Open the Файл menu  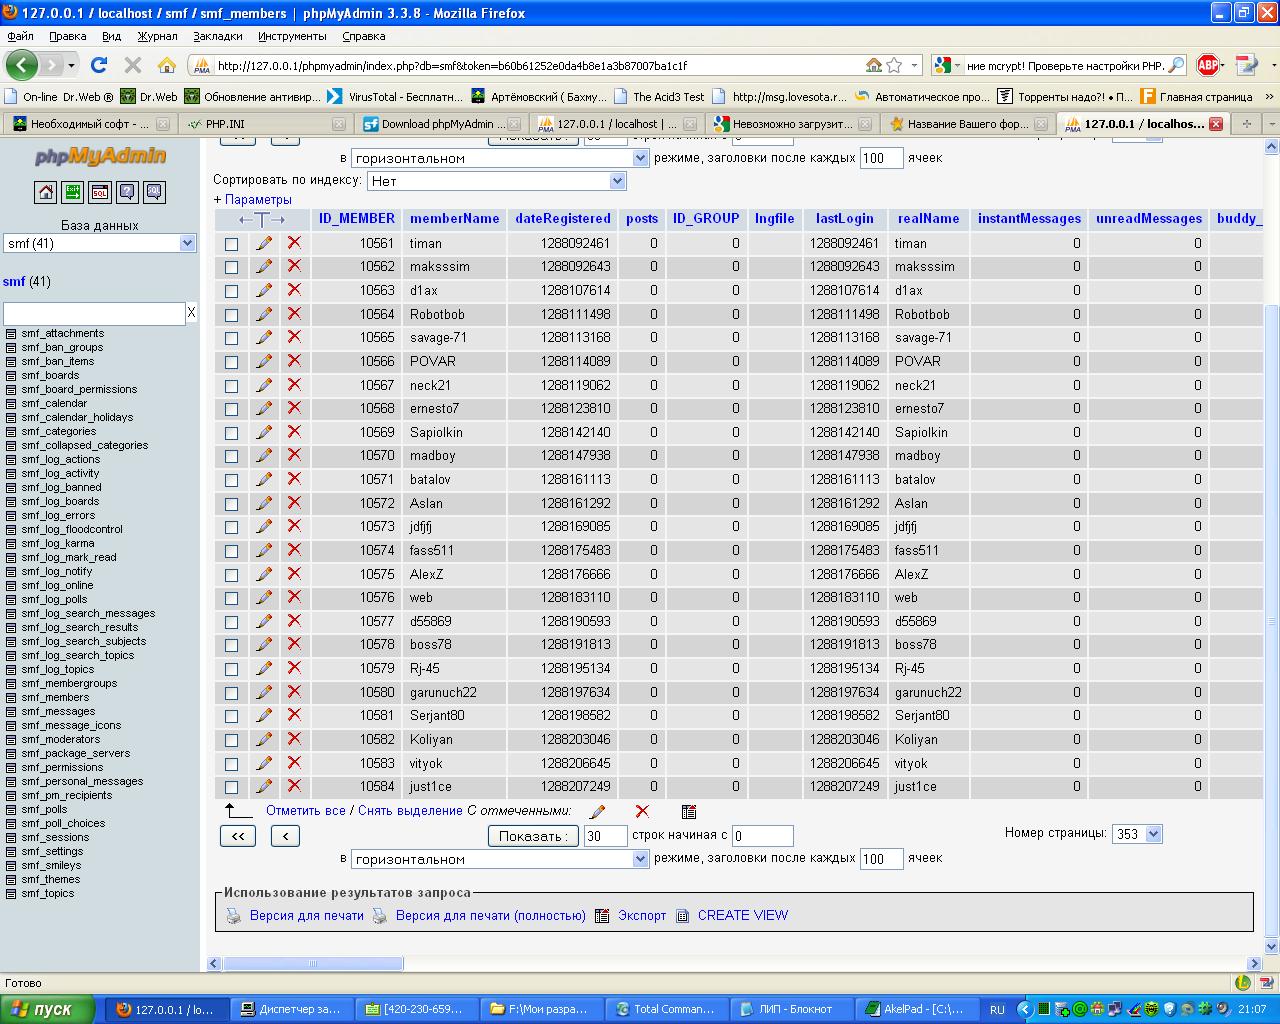pyautogui.click(x=20, y=36)
